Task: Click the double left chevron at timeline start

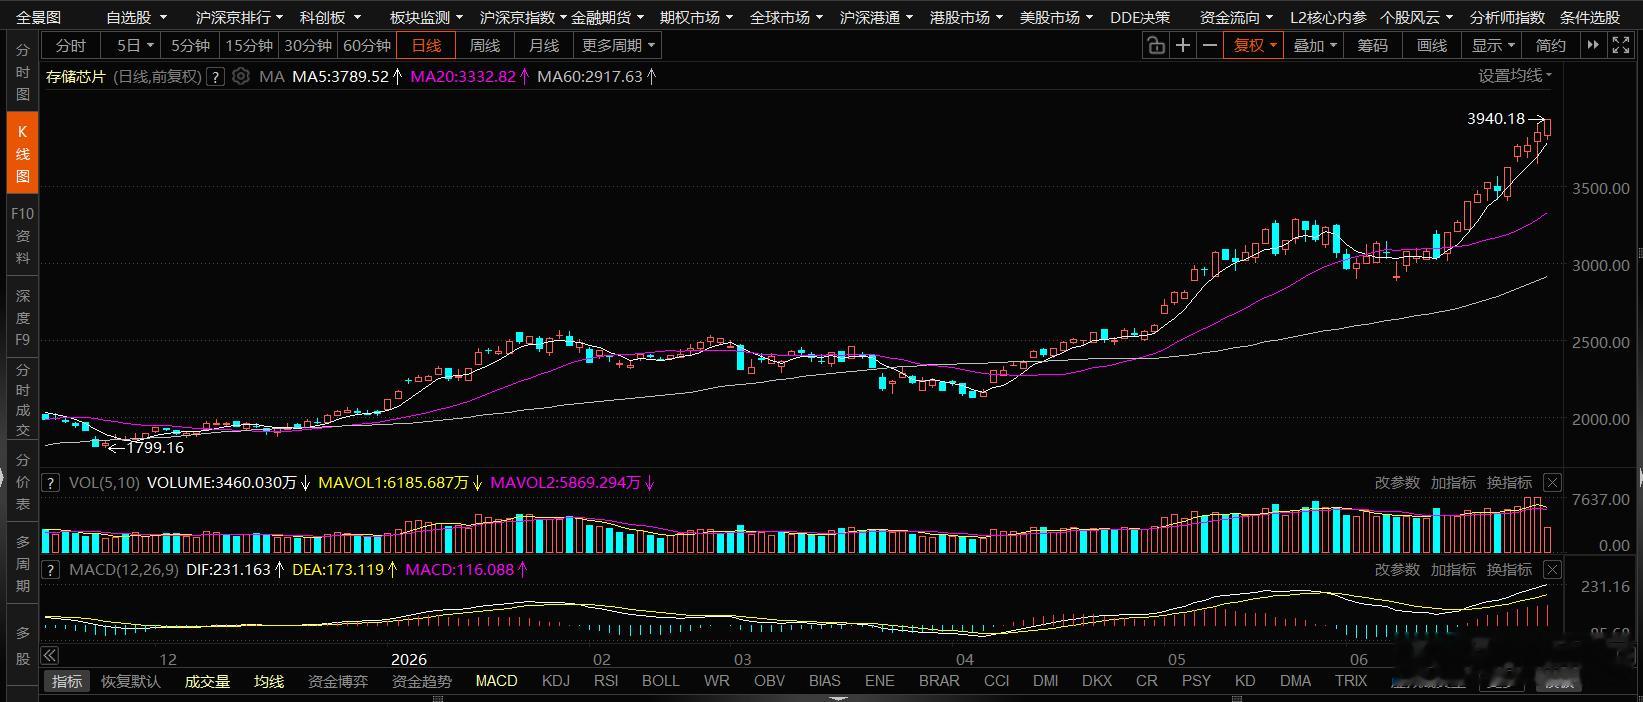Action: (49, 656)
